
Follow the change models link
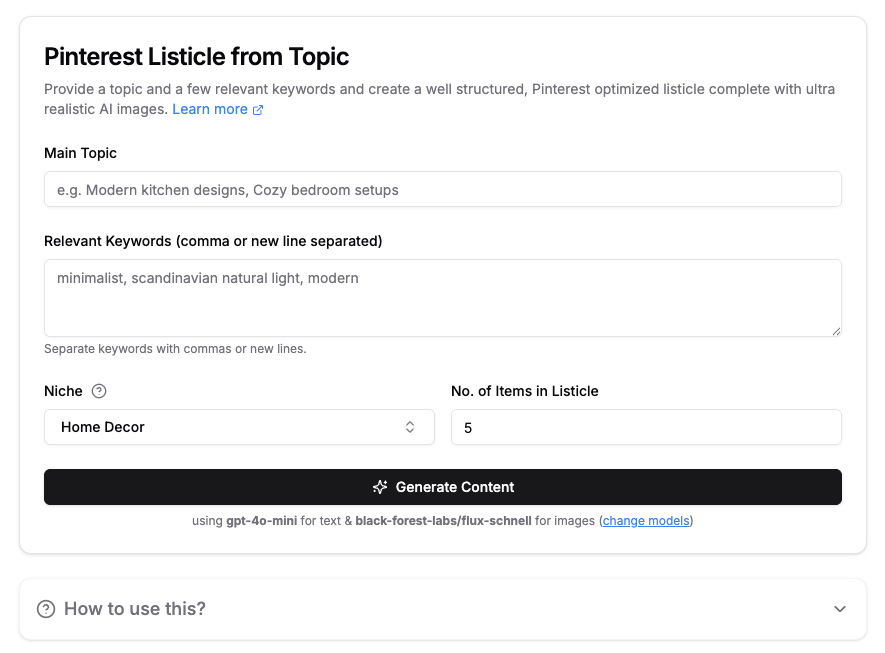[x=646, y=520]
